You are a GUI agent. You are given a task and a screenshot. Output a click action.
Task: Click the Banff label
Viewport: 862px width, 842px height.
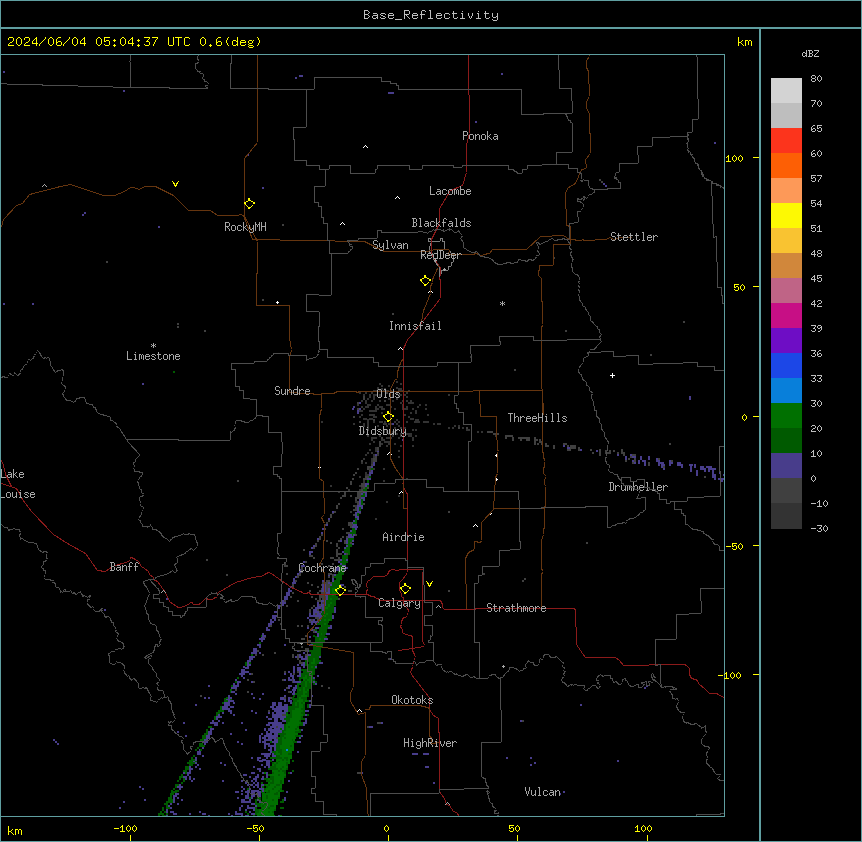pyautogui.click(x=124, y=567)
